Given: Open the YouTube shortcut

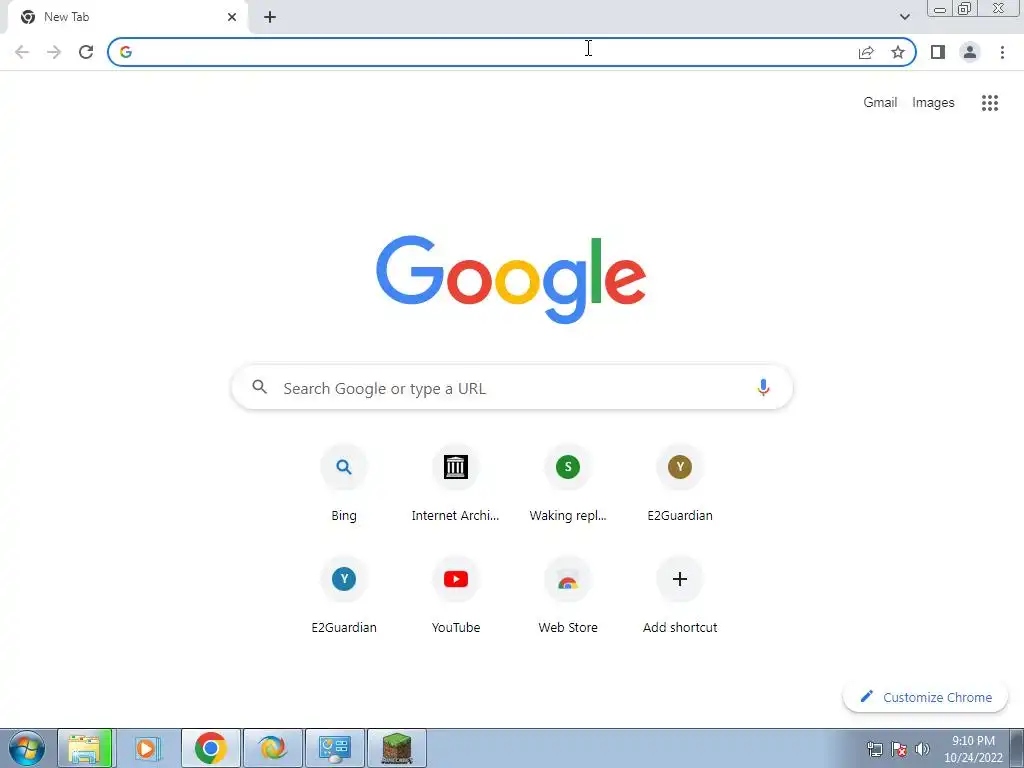Looking at the screenshot, I should click(456, 595).
